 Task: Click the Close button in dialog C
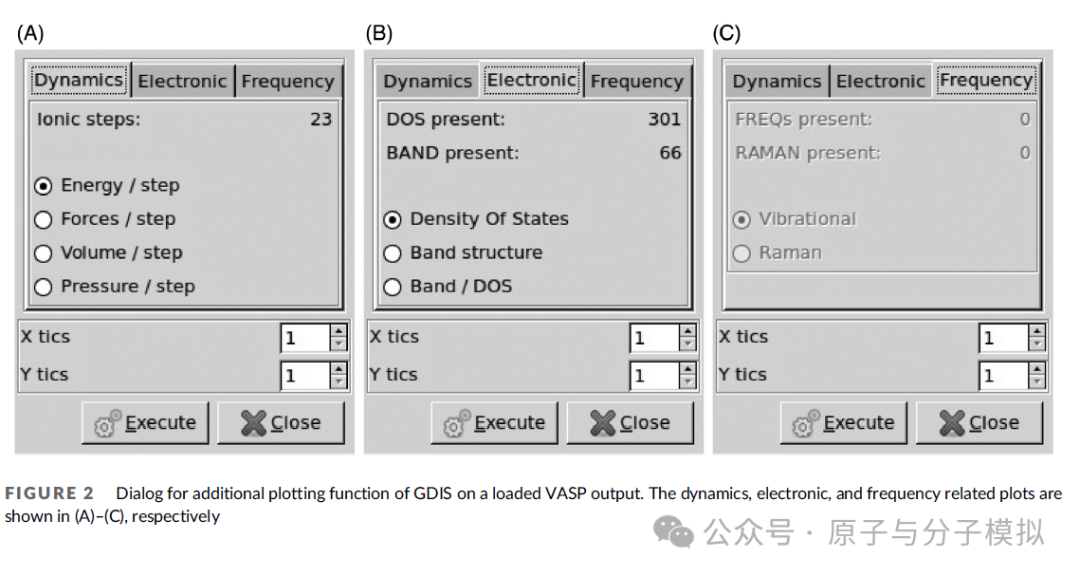(979, 423)
